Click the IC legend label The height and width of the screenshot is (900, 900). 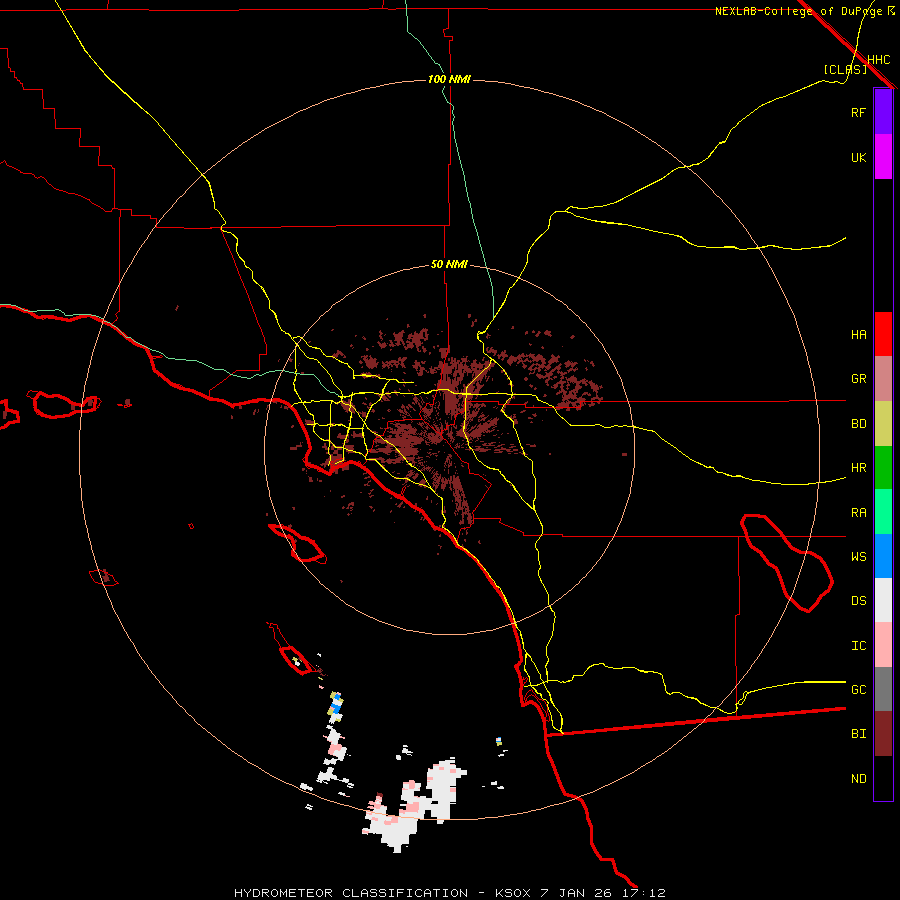pyautogui.click(x=858, y=646)
